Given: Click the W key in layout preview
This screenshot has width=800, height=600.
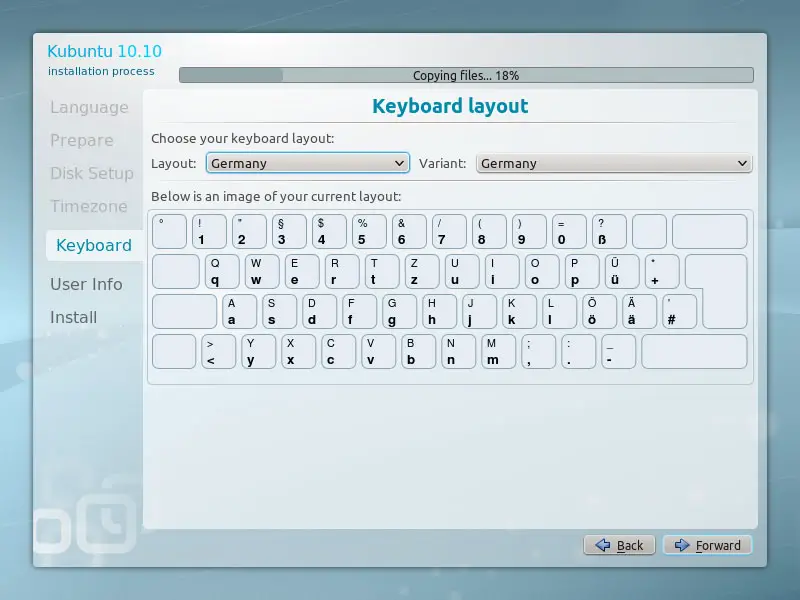Looking at the screenshot, I should pos(262,271).
